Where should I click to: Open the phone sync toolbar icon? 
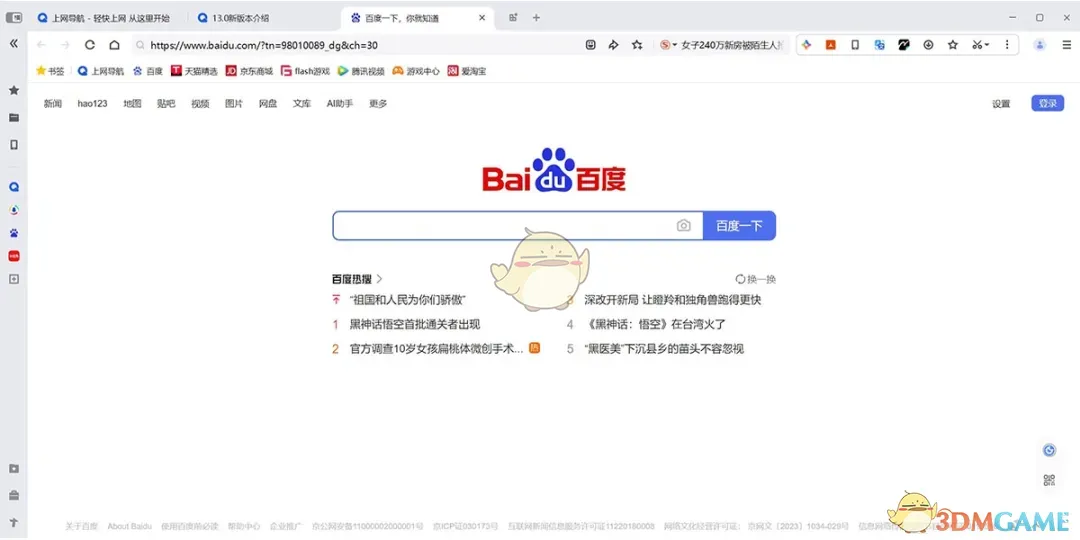coord(855,45)
